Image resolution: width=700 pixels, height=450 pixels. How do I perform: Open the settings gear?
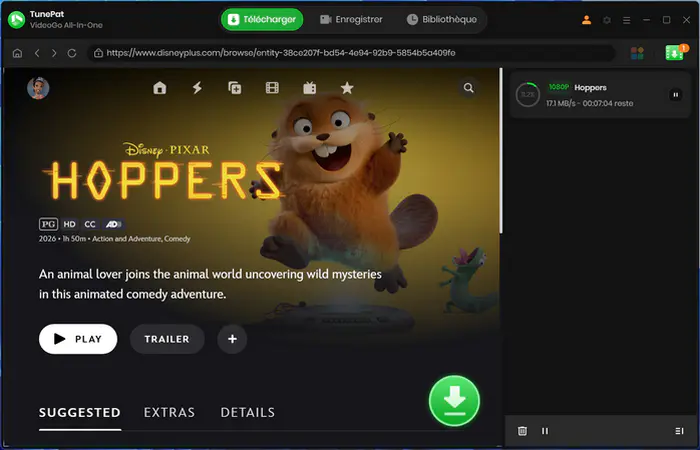(607, 20)
